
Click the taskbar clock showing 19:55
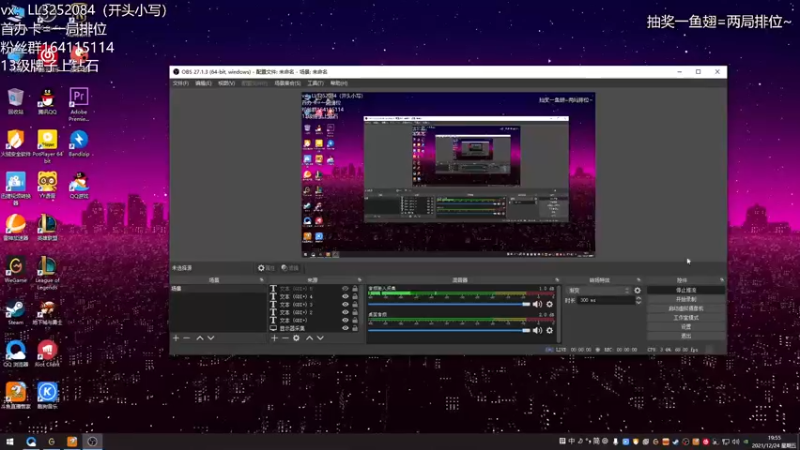pos(774,442)
